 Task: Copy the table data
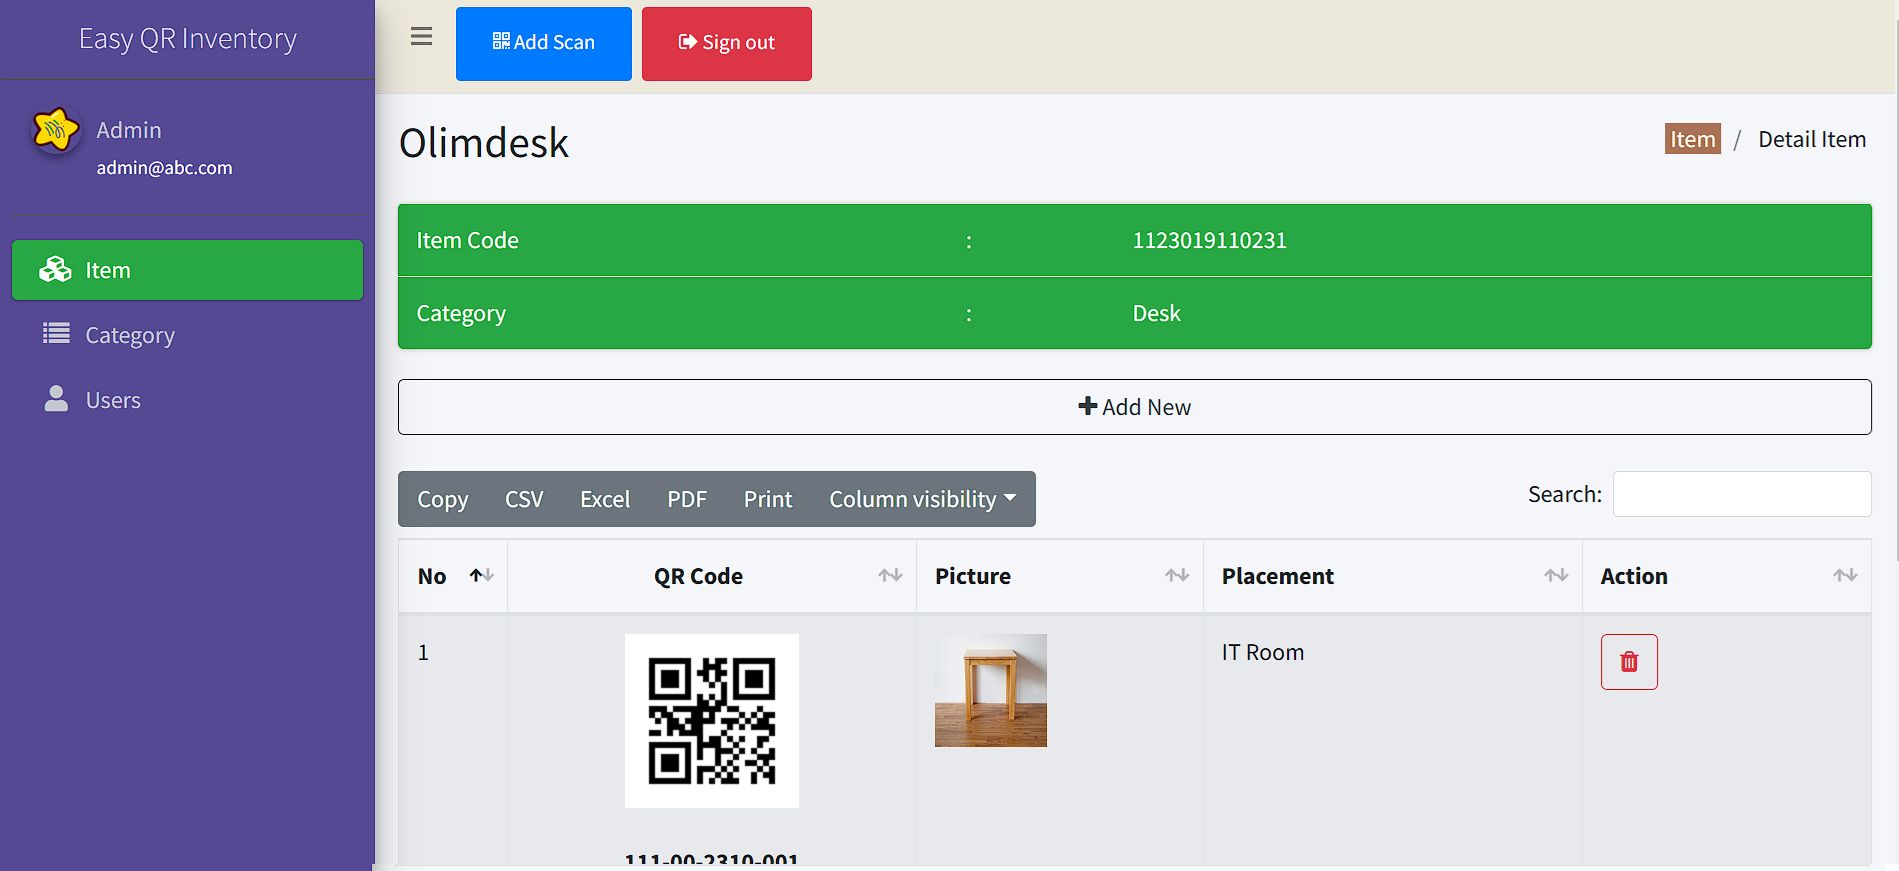(442, 499)
